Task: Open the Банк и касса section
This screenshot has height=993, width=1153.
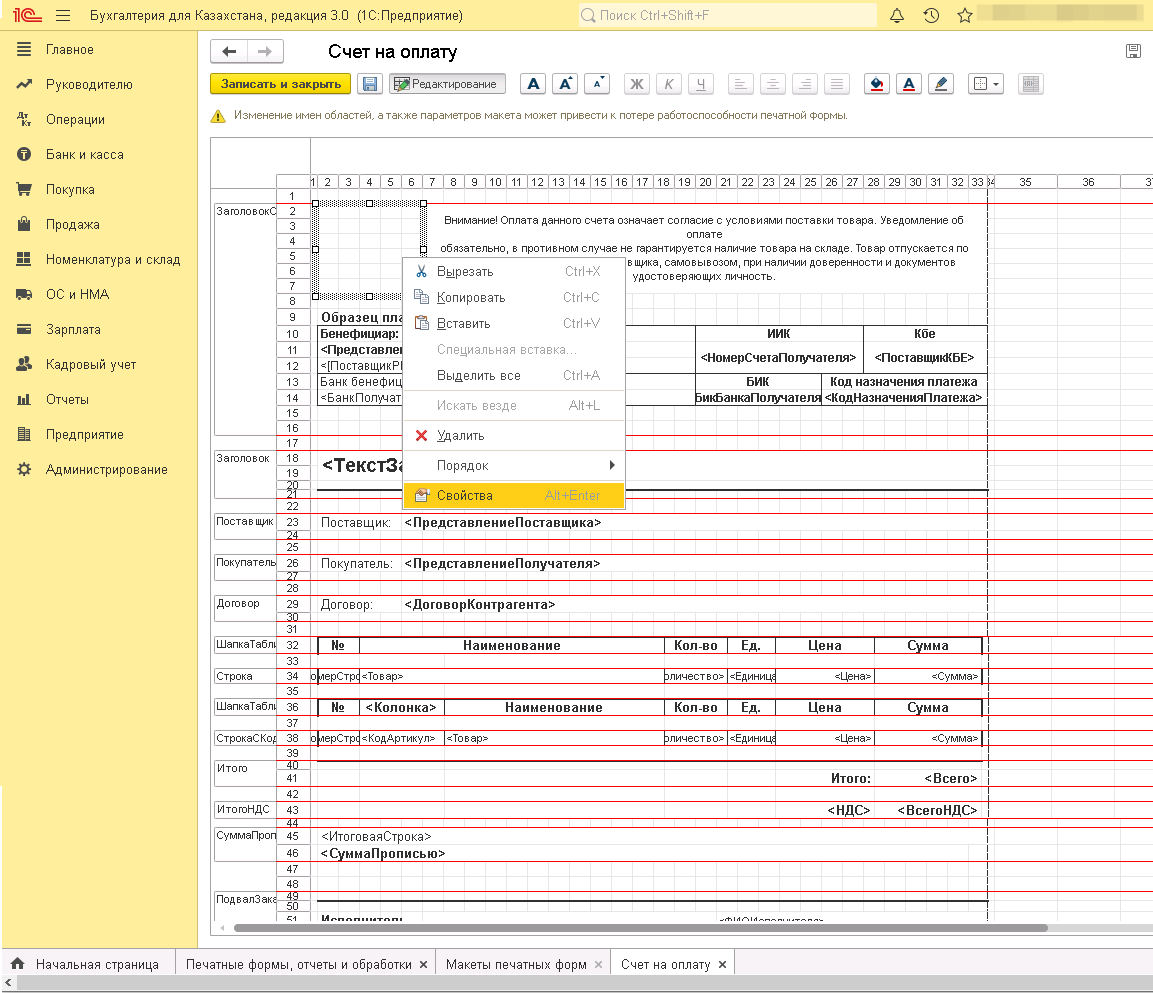Action: 99,154
